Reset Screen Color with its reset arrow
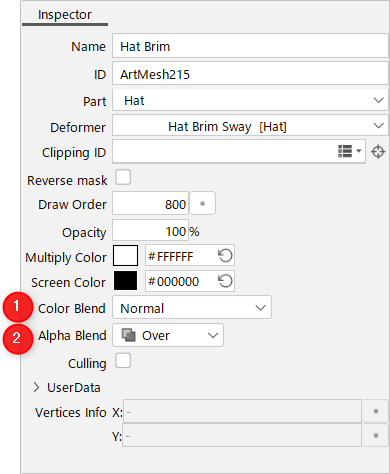Image resolution: width=390 pixels, height=474 pixels. coord(225,281)
